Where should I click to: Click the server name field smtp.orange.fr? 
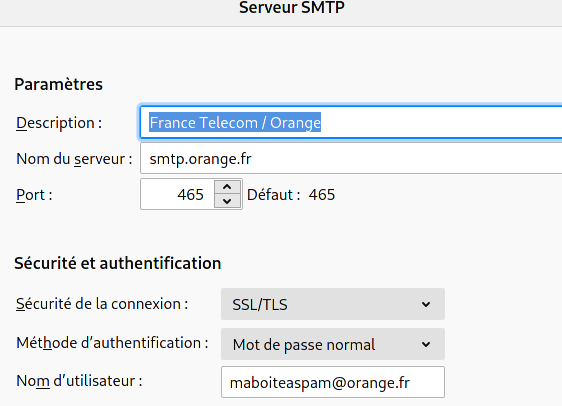[x=351, y=158]
